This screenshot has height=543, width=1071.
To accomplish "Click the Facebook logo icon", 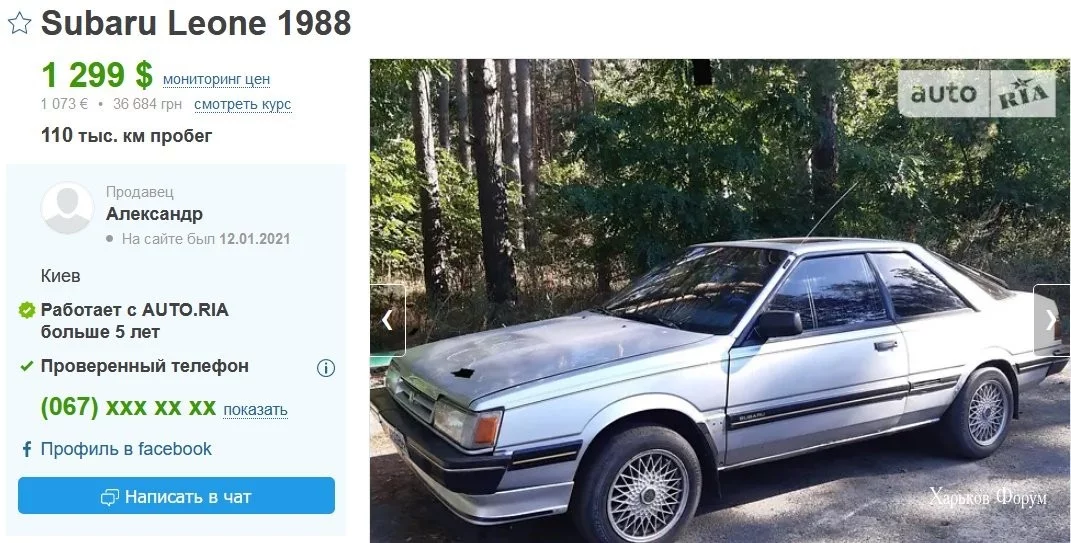I will tap(27, 449).
